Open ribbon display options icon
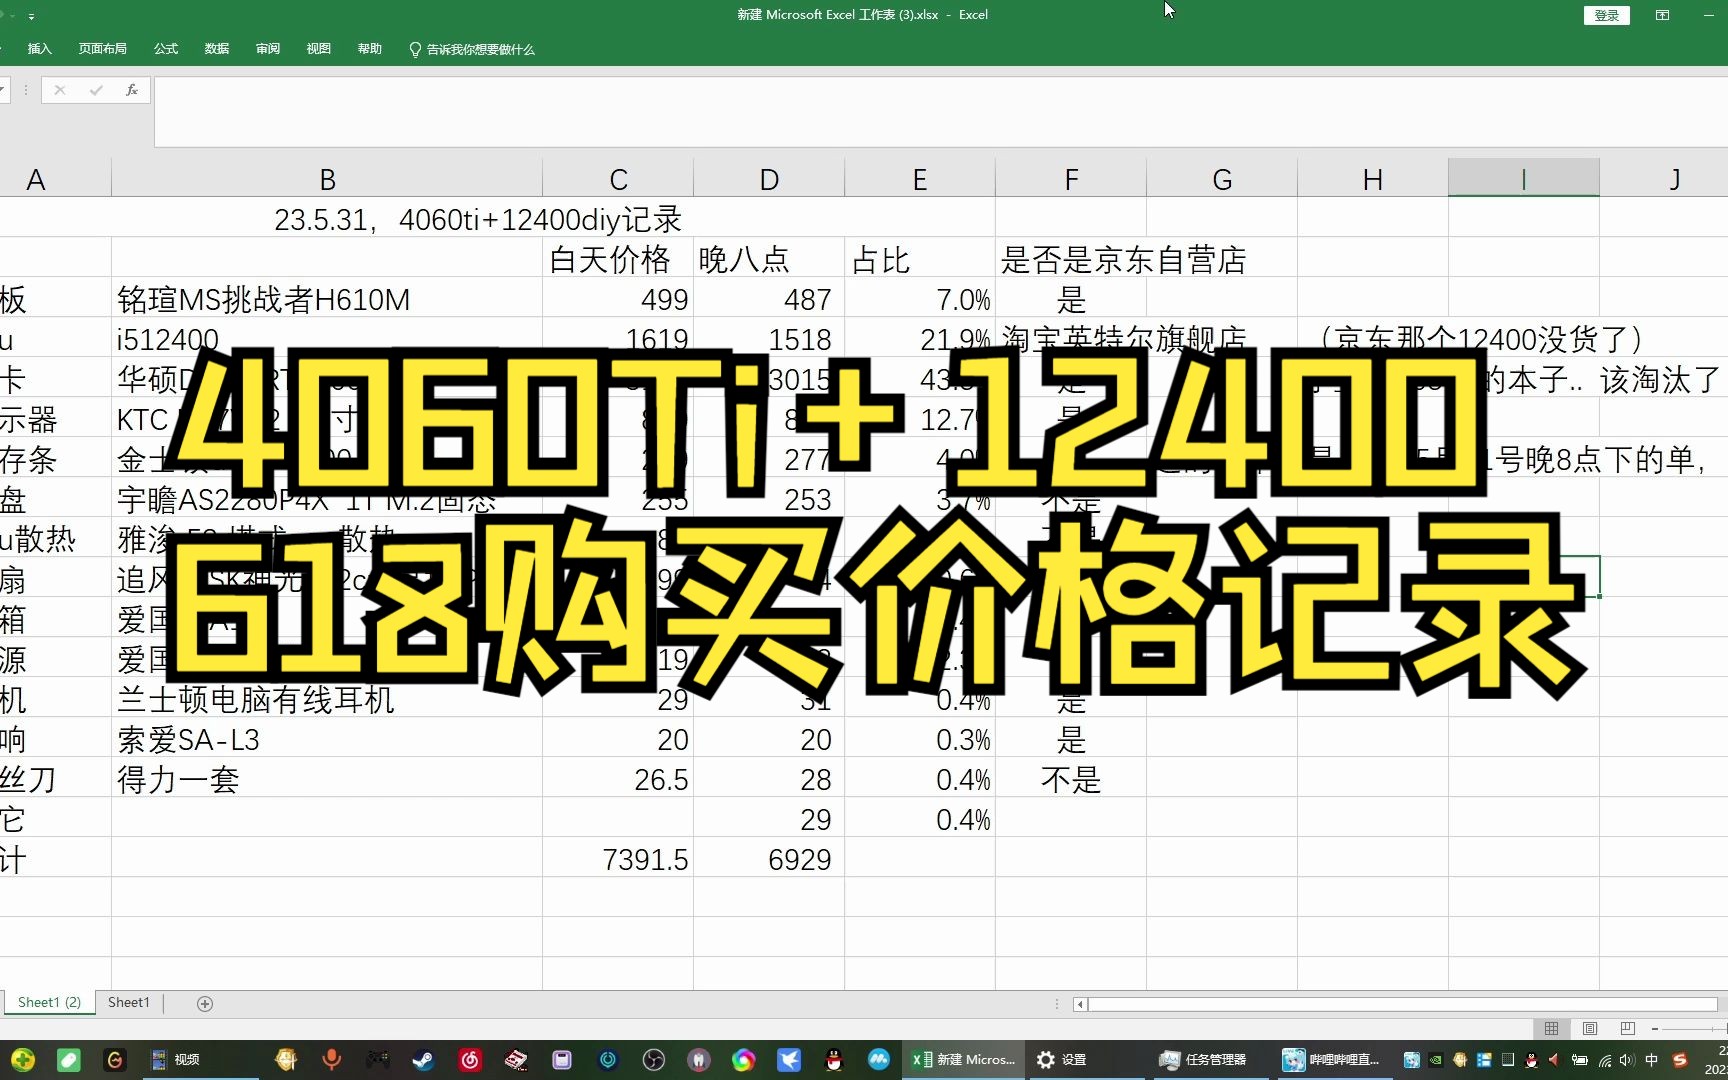The width and height of the screenshot is (1728, 1080). point(1663,15)
